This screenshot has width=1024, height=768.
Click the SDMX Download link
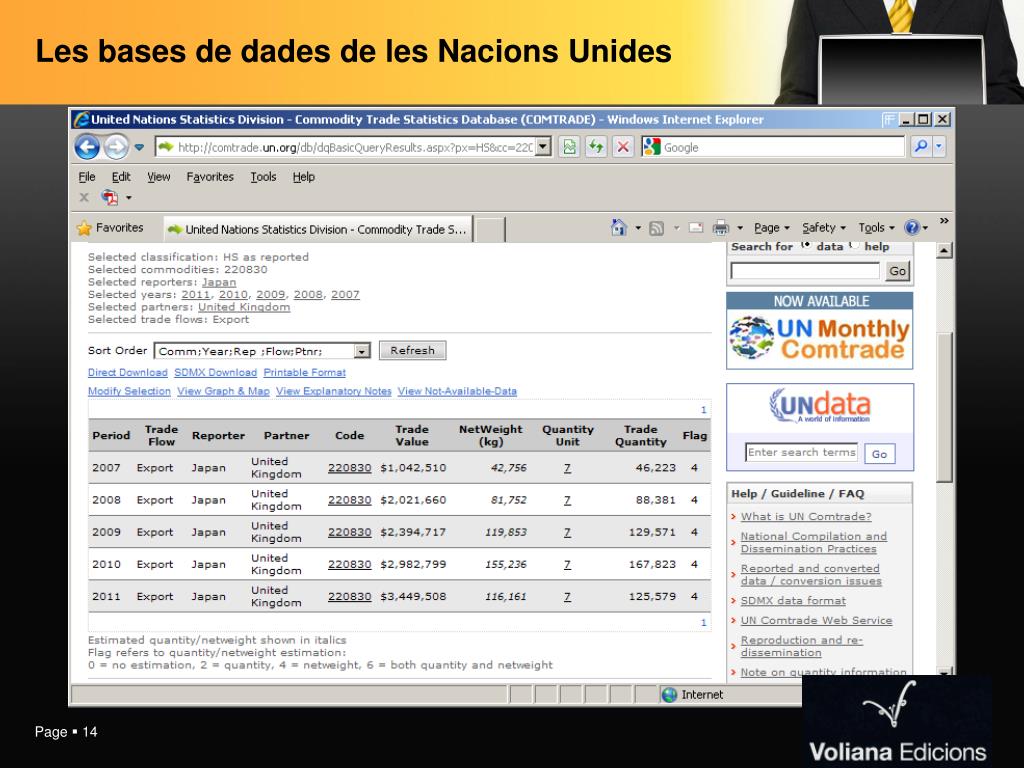click(216, 372)
